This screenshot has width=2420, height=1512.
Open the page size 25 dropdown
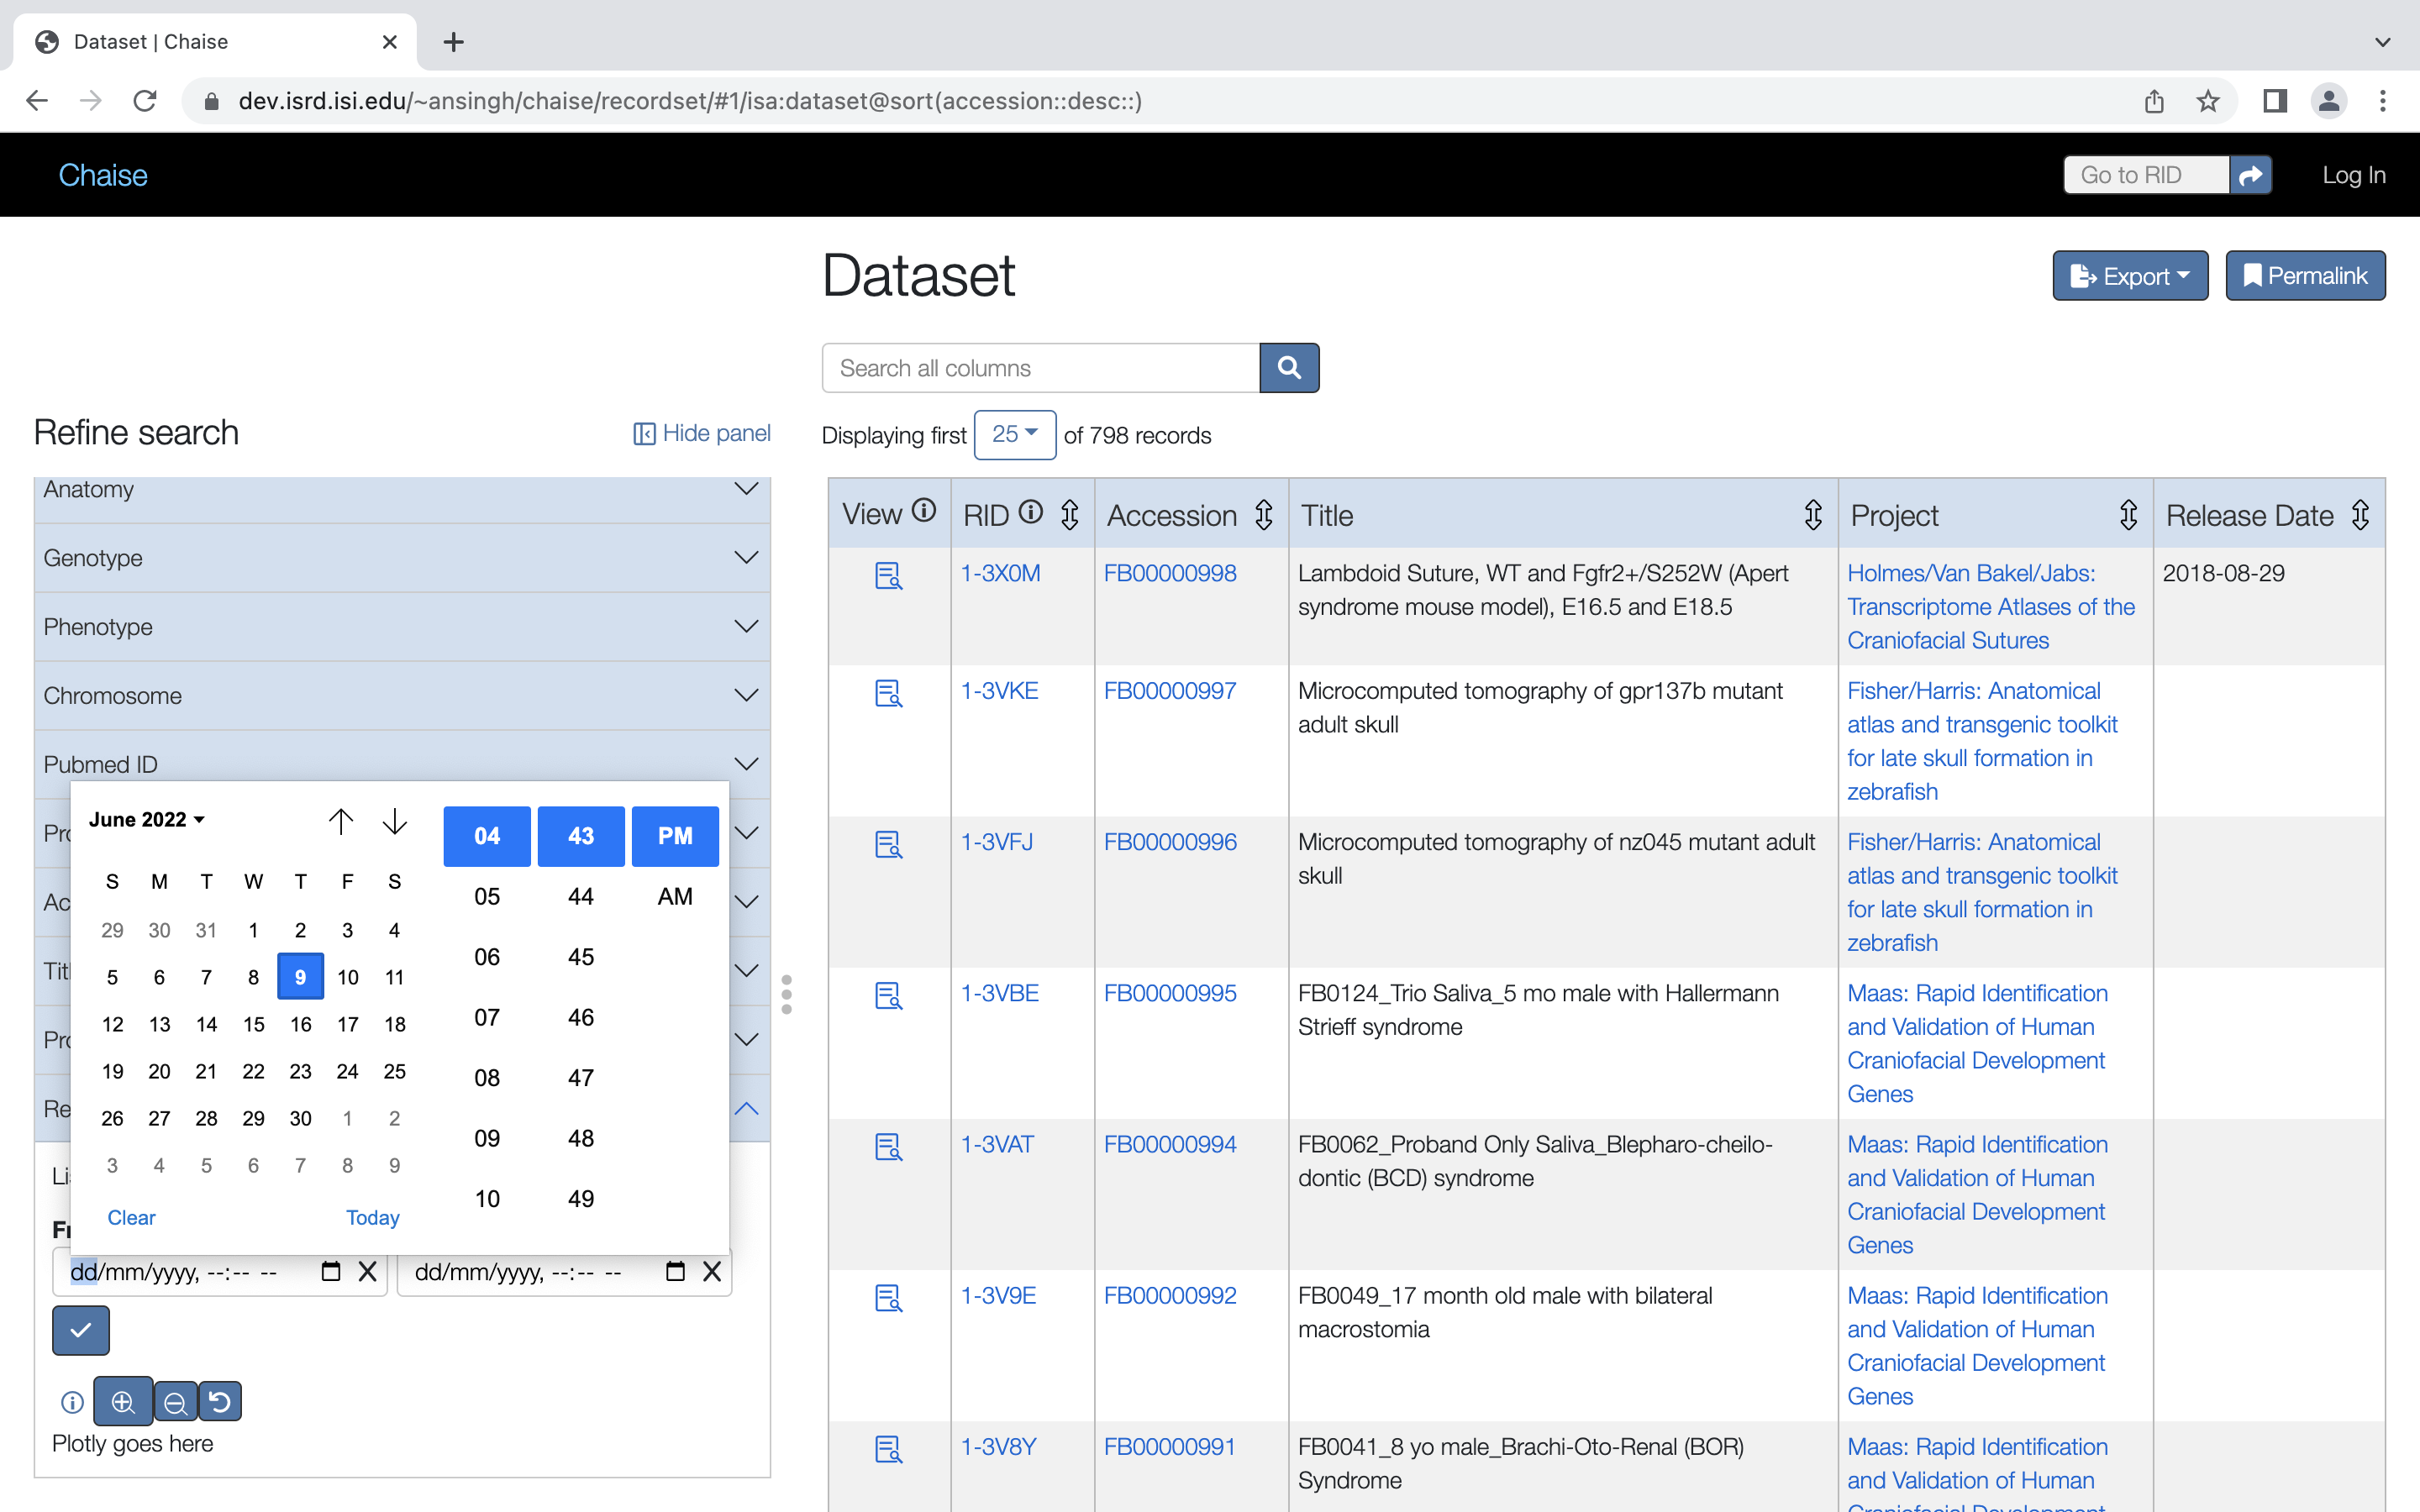pyautogui.click(x=1014, y=434)
